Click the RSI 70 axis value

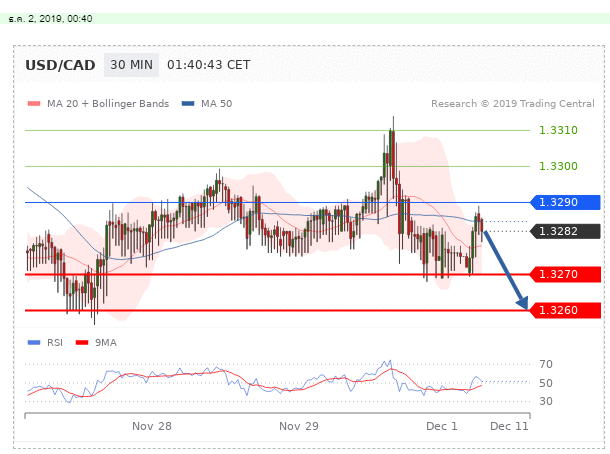click(546, 365)
